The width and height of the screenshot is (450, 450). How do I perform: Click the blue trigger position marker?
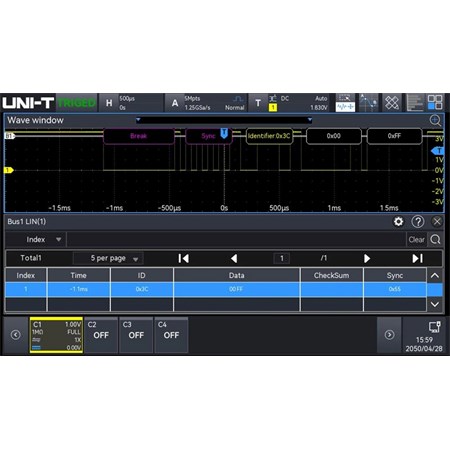click(224, 133)
